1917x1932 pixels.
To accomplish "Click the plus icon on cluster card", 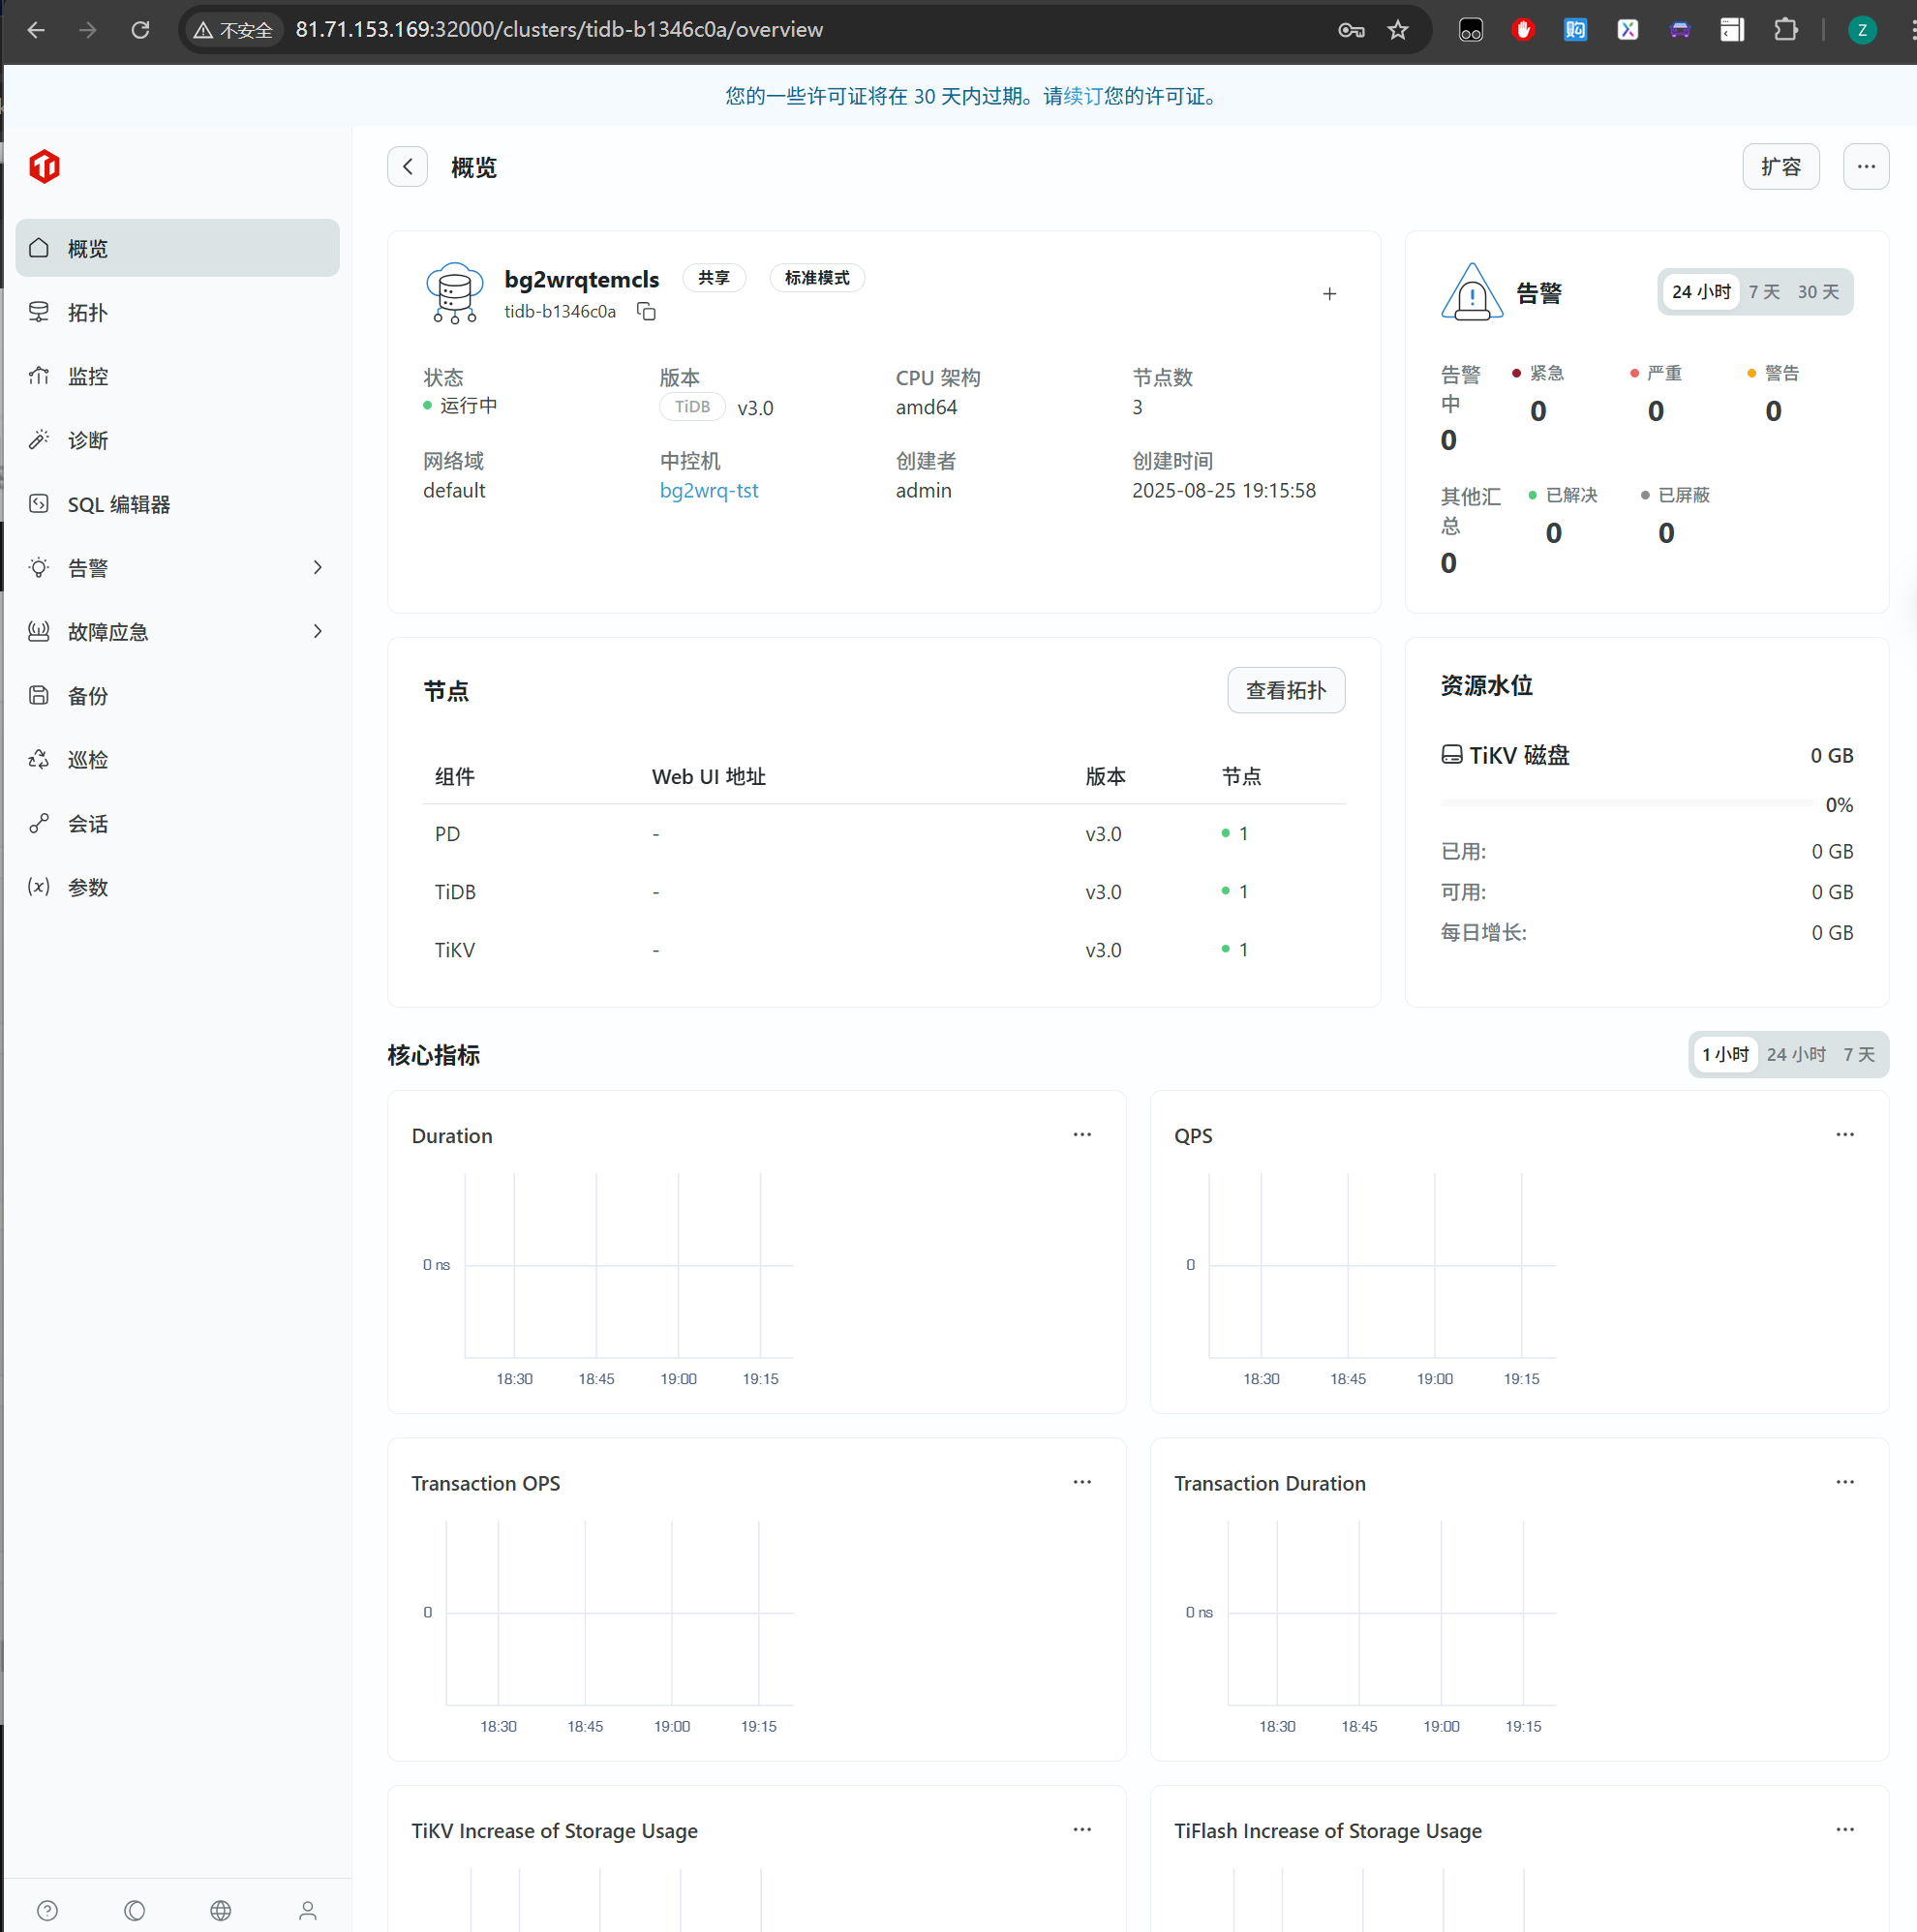I will tap(1329, 294).
